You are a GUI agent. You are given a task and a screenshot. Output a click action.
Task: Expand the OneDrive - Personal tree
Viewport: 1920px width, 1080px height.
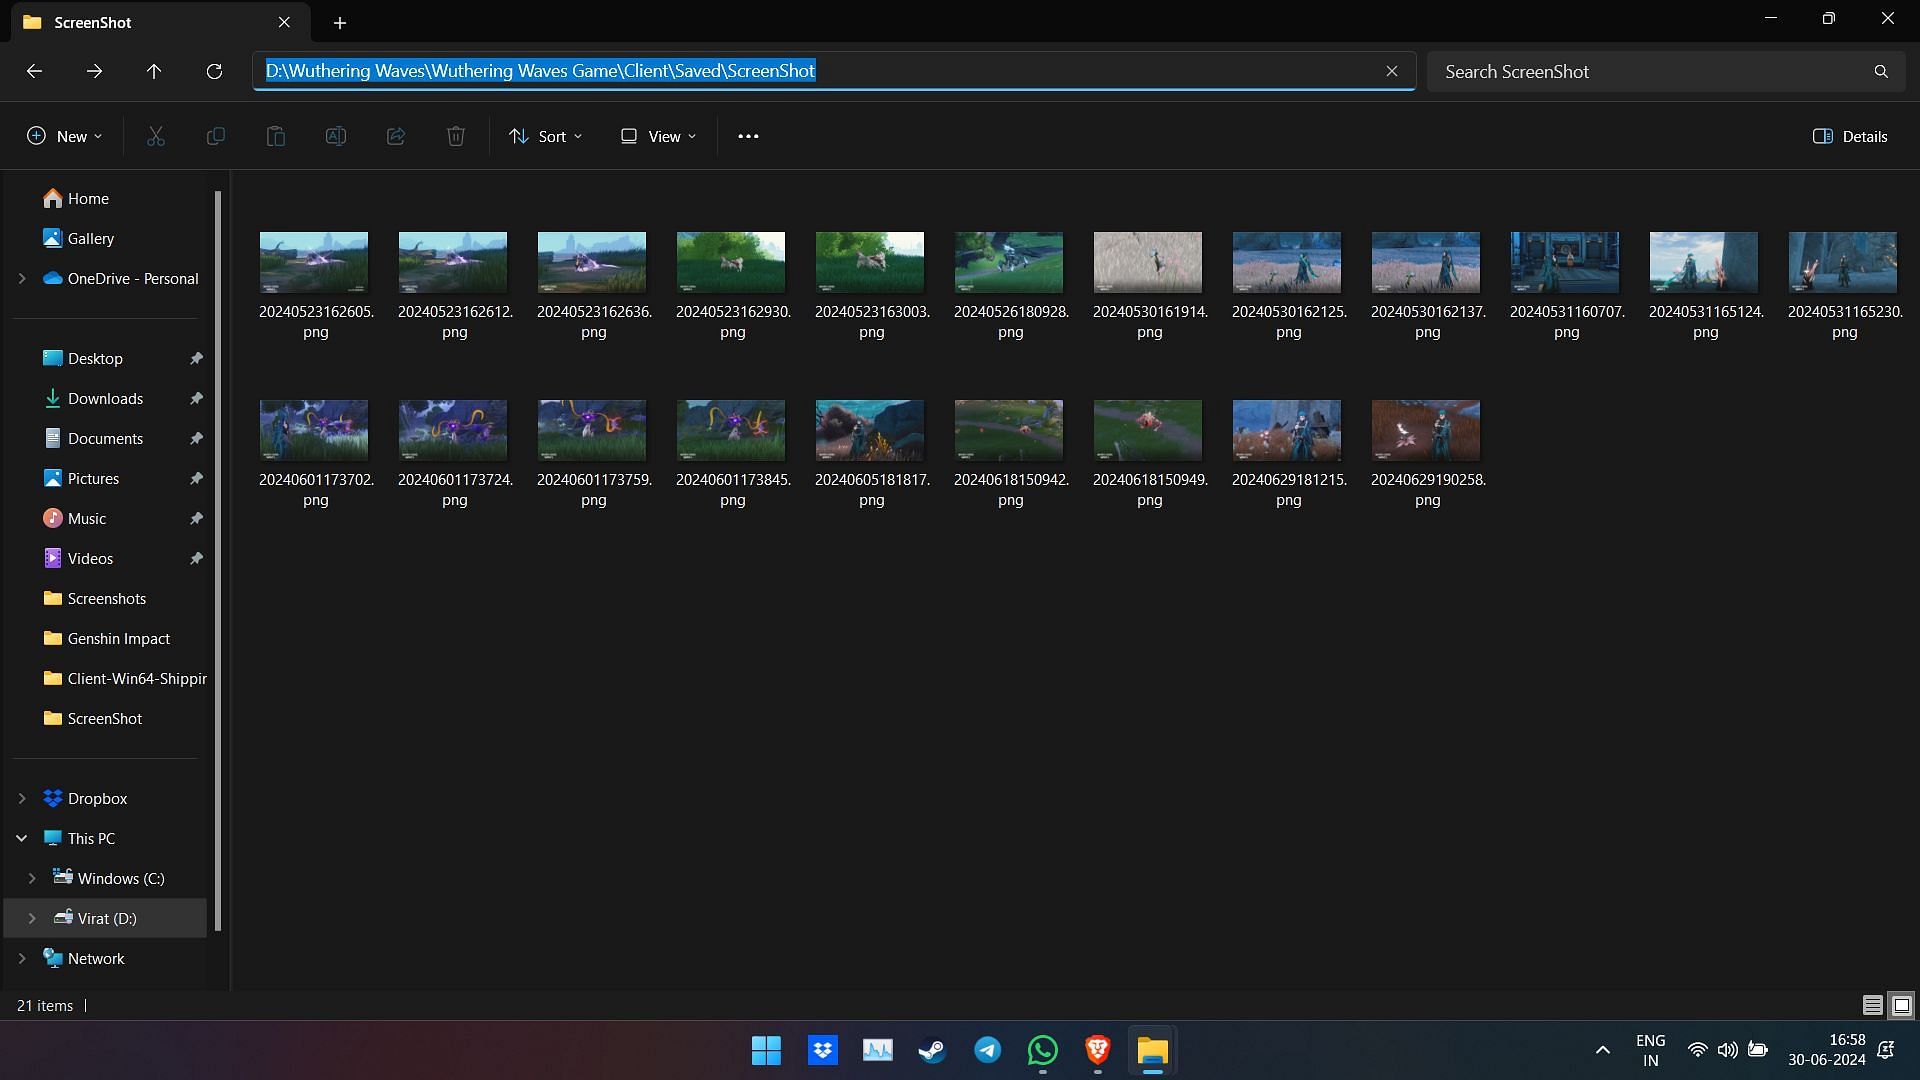[21, 278]
